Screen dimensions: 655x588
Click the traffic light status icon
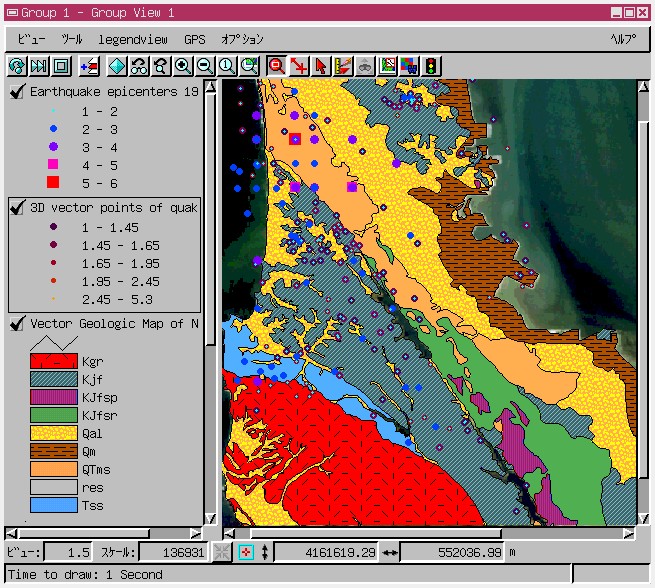coord(431,66)
